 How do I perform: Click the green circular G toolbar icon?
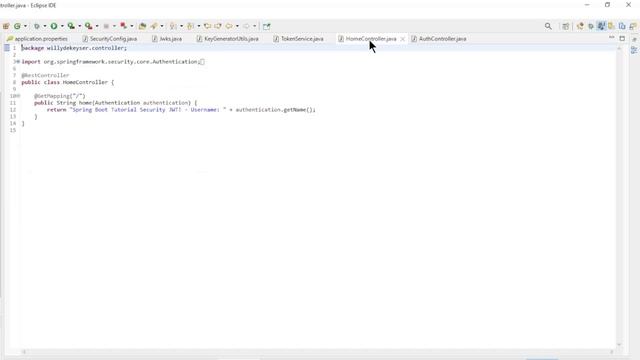17,26
